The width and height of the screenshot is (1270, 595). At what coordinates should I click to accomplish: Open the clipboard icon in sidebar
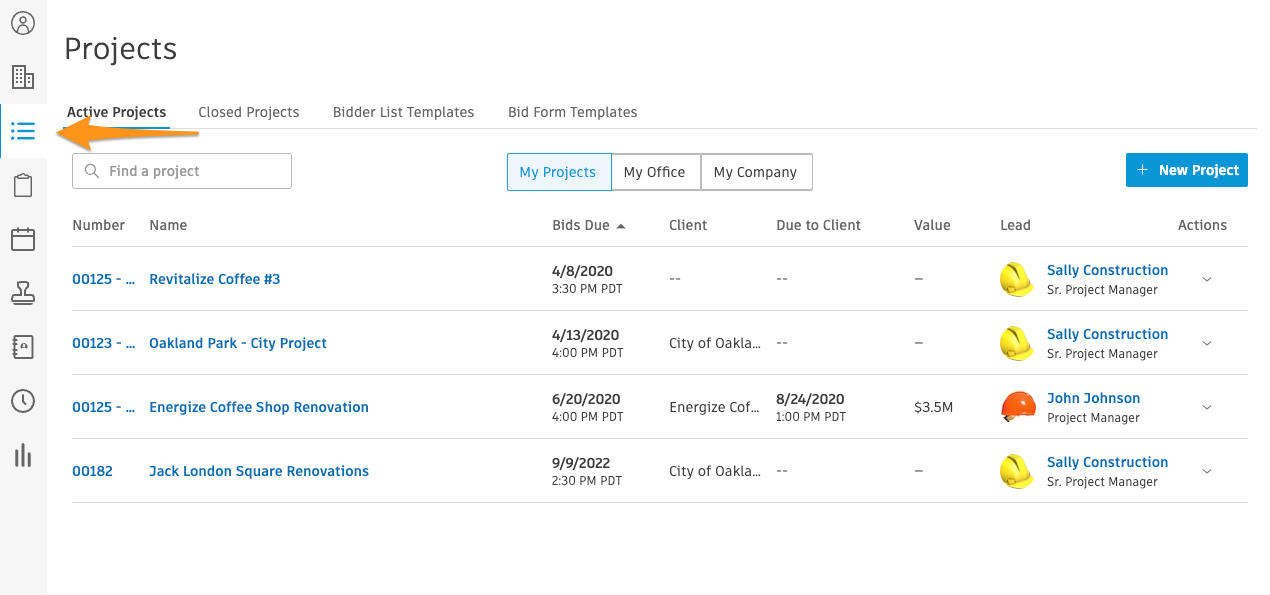(23, 186)
